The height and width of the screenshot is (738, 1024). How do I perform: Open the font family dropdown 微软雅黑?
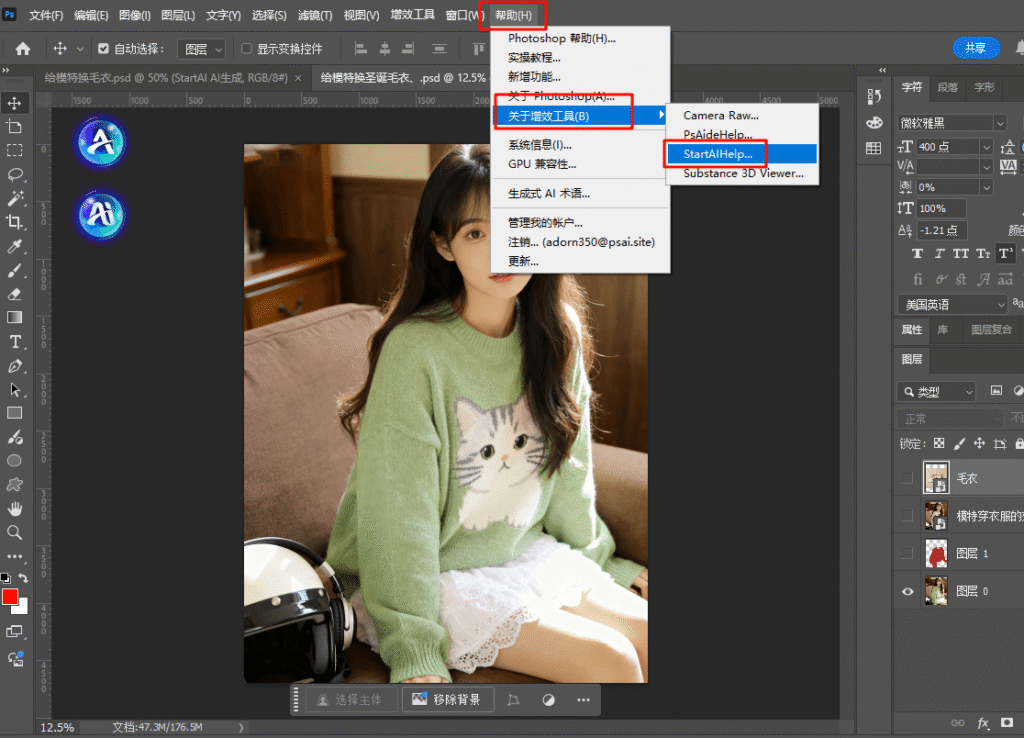952,123
